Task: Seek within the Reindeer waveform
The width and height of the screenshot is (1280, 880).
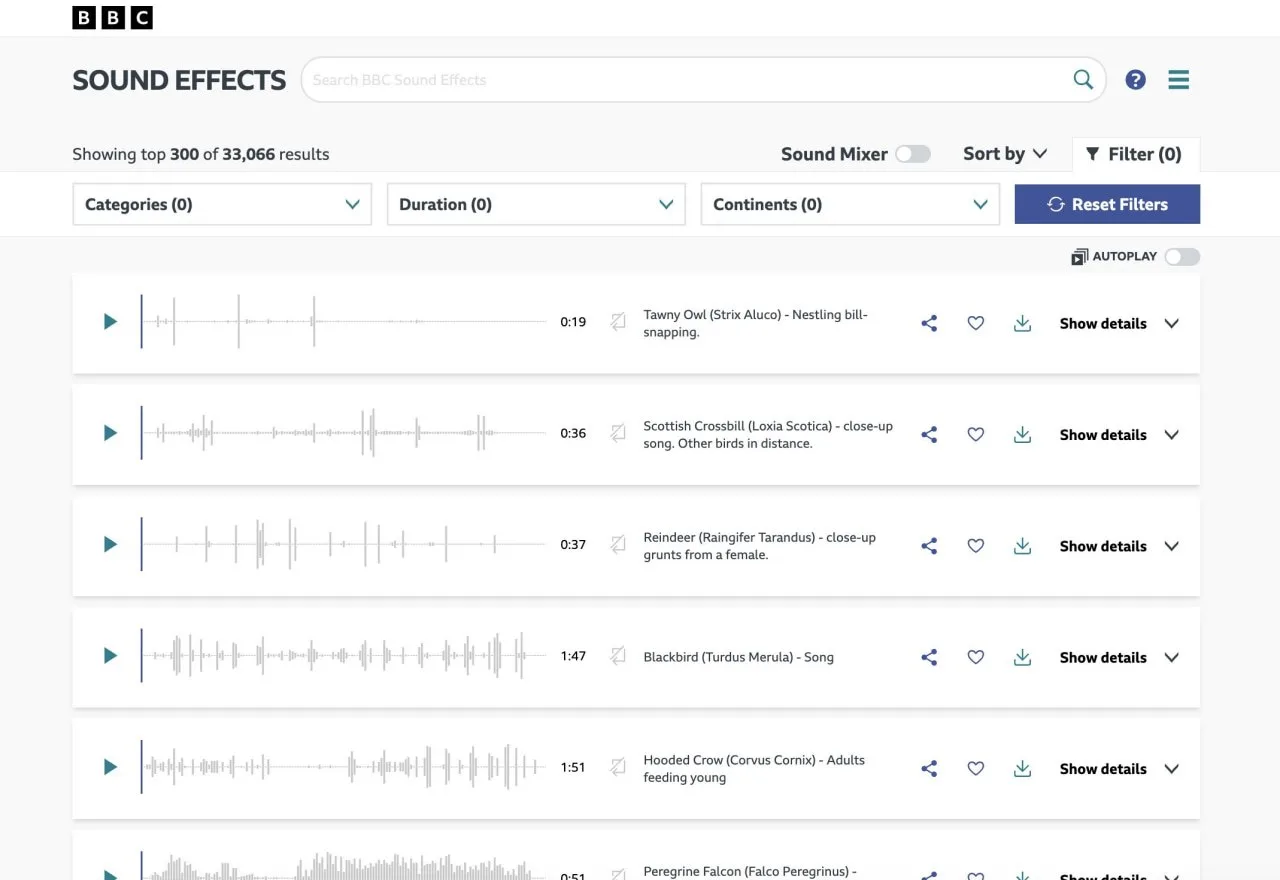Action: point(344,545)
